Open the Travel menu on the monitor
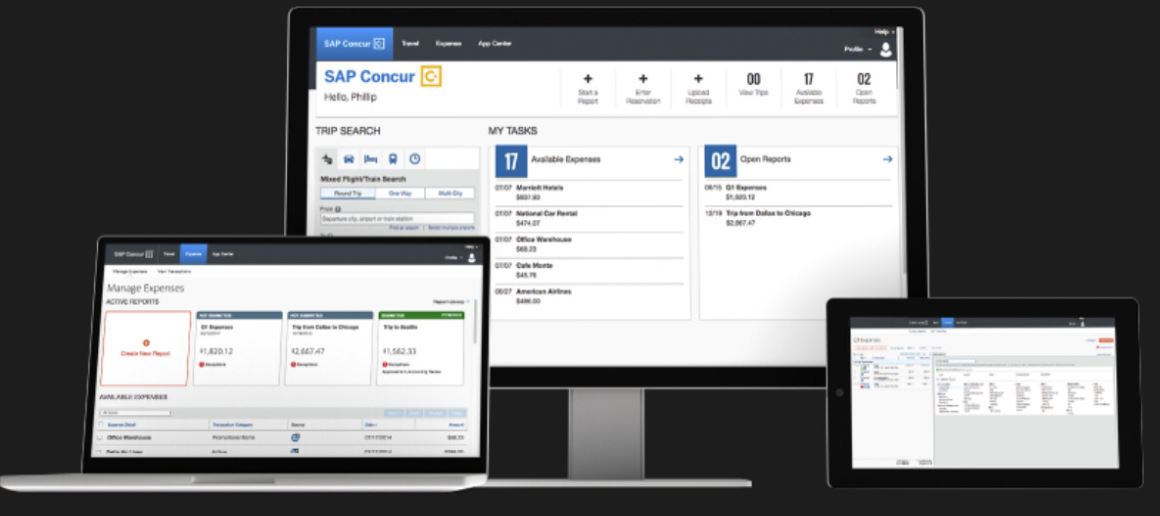This screenshot has width=1160, height=516. pos(410,44)
